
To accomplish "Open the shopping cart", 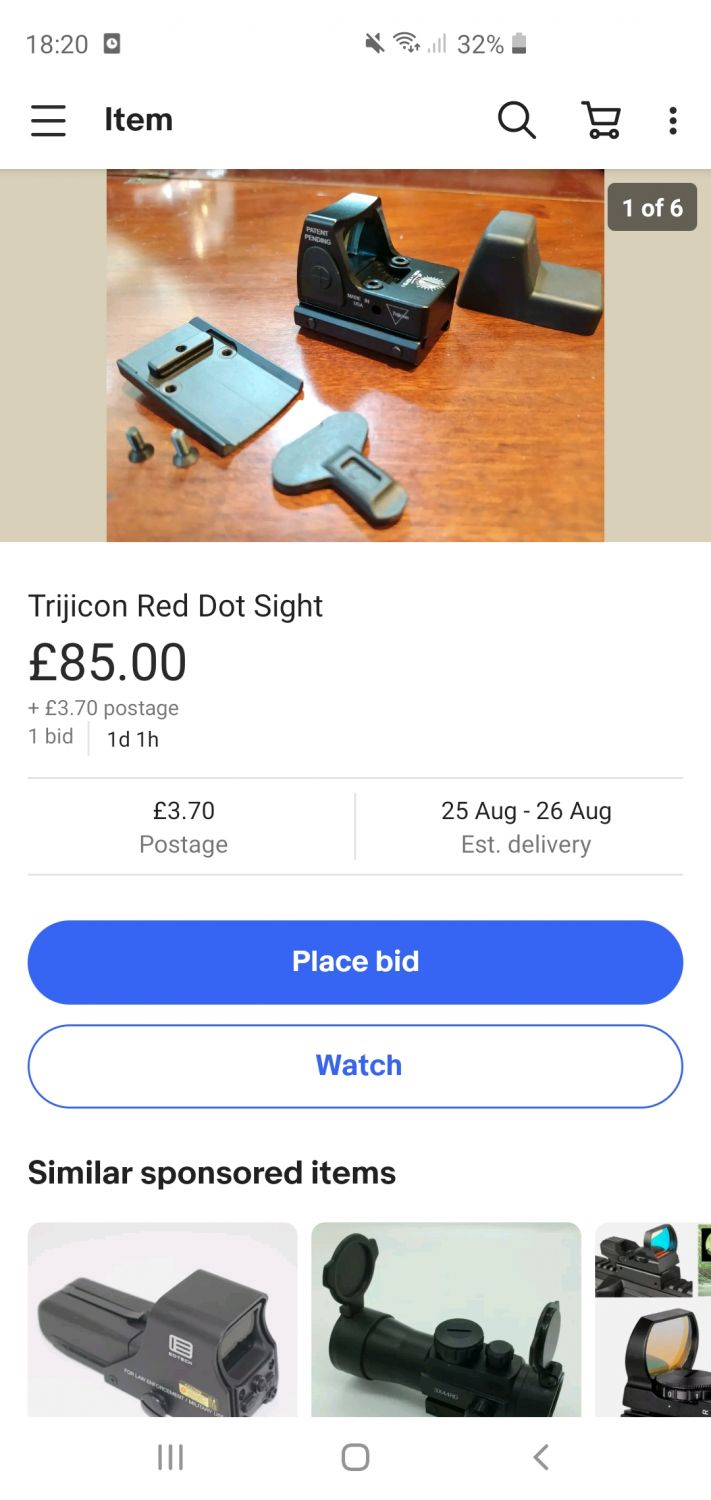I will click(x=601, y=121).
